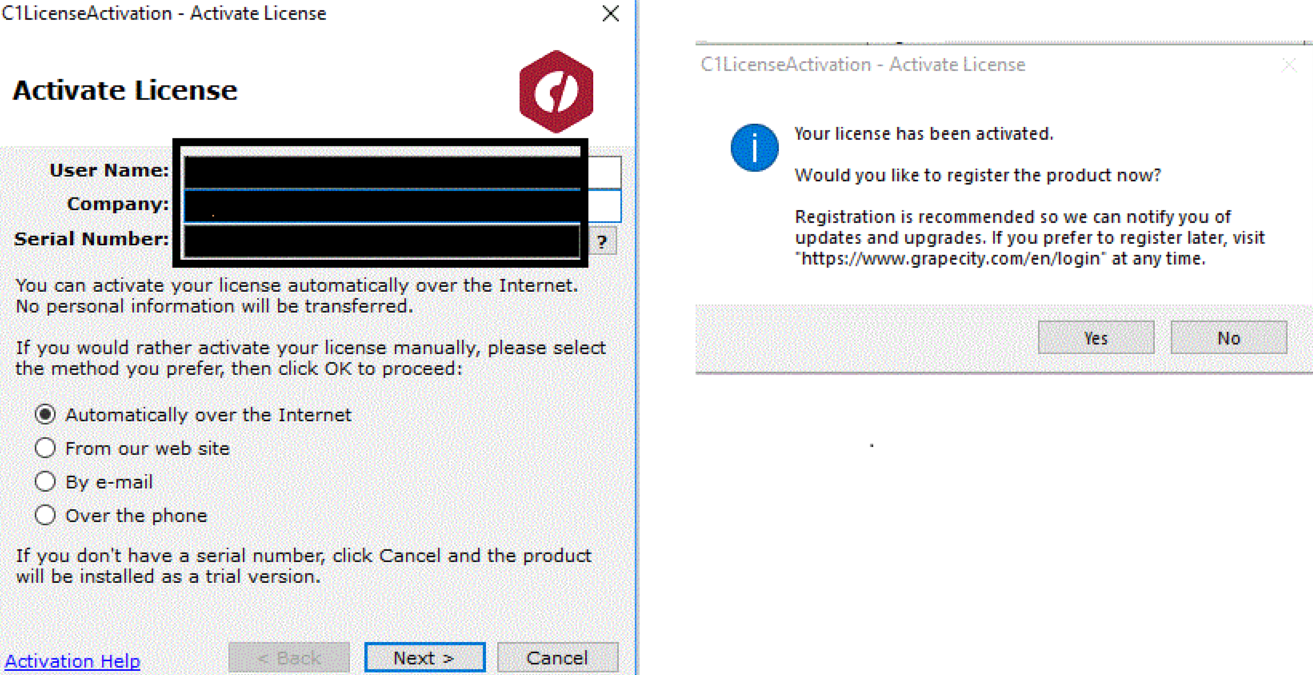The height and width of the screenshot is (675, 1313).
Task: Focus the Company input field
Action: (x=401, y=205)
